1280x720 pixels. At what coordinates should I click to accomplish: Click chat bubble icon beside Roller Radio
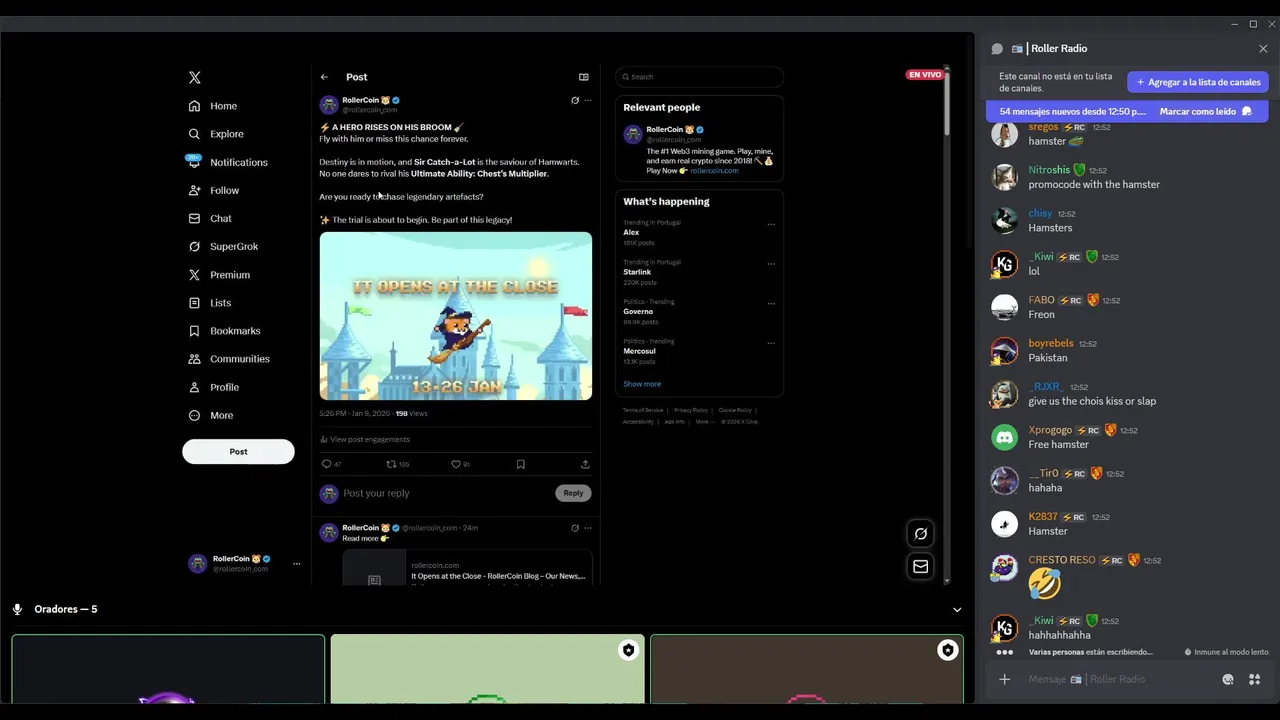(997, 49)
